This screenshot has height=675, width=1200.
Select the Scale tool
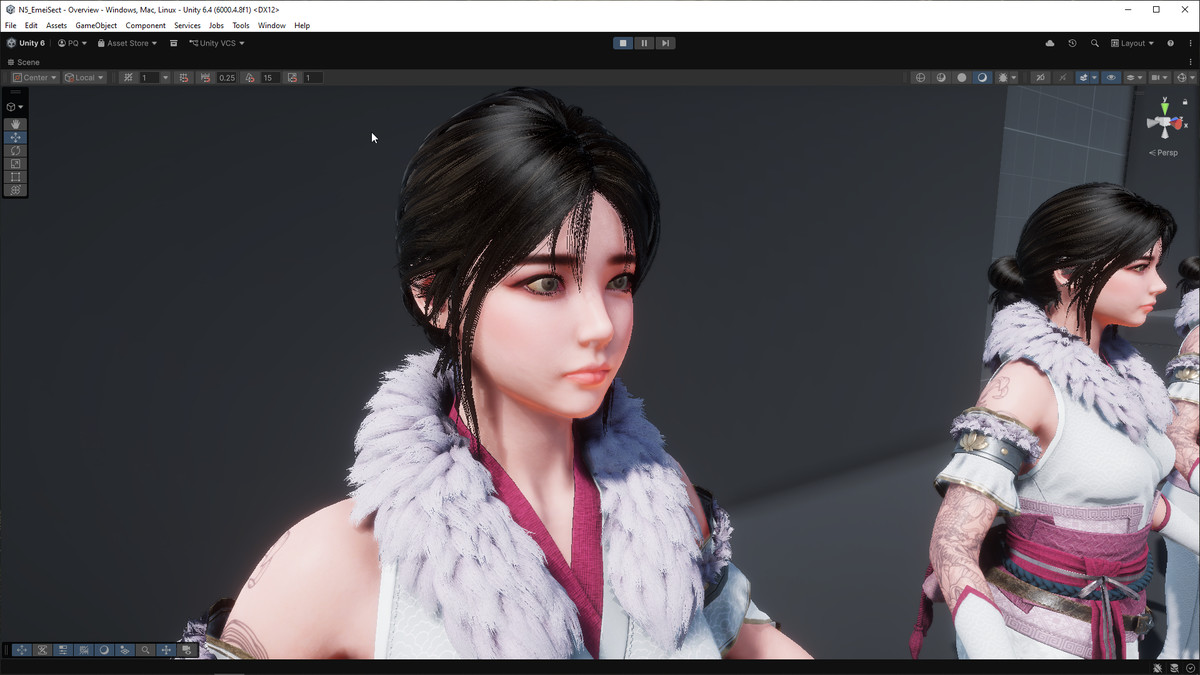(15, 163)
